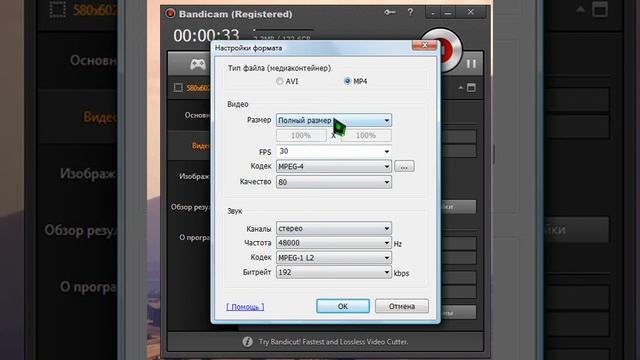Click the width 100% input field
The height and width of the screenshot is (360, 640).
(301, 136)
